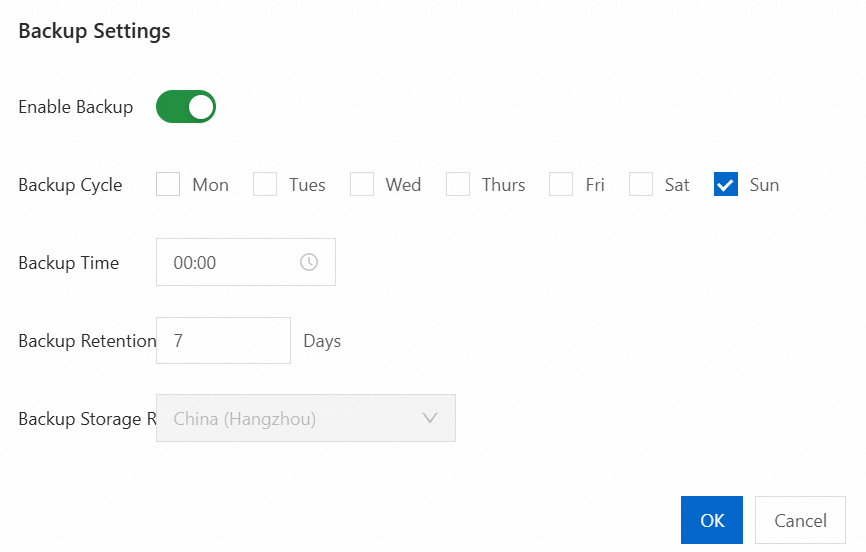Image resolution: width=866 pixels, height=552 pixels.
Task: Click the Backup Time 00:00 field
Action: (246, 262)
